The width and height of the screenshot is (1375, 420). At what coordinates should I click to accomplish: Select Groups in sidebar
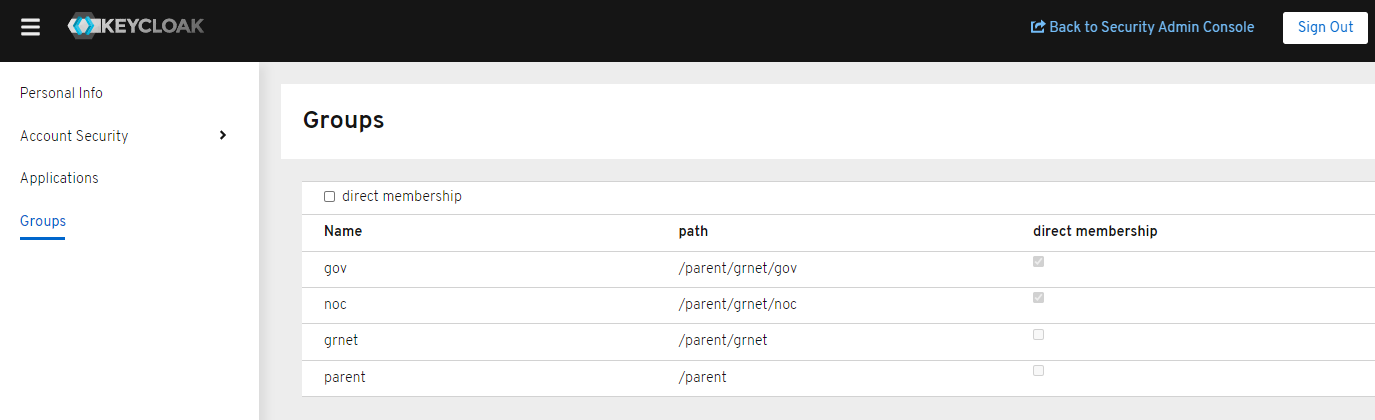point(43,221)
